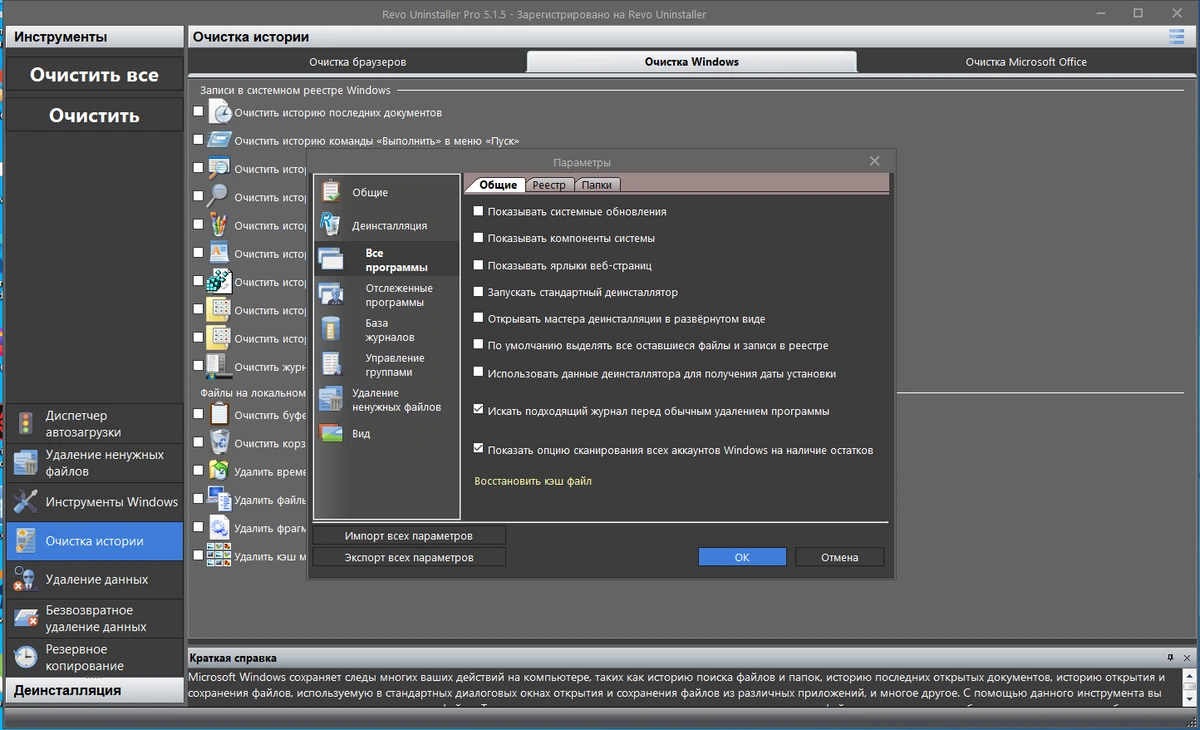This screenshot has height=730, width=1200.
Task: Enable Показывать компоненты системы
Action: coord(479,239)
